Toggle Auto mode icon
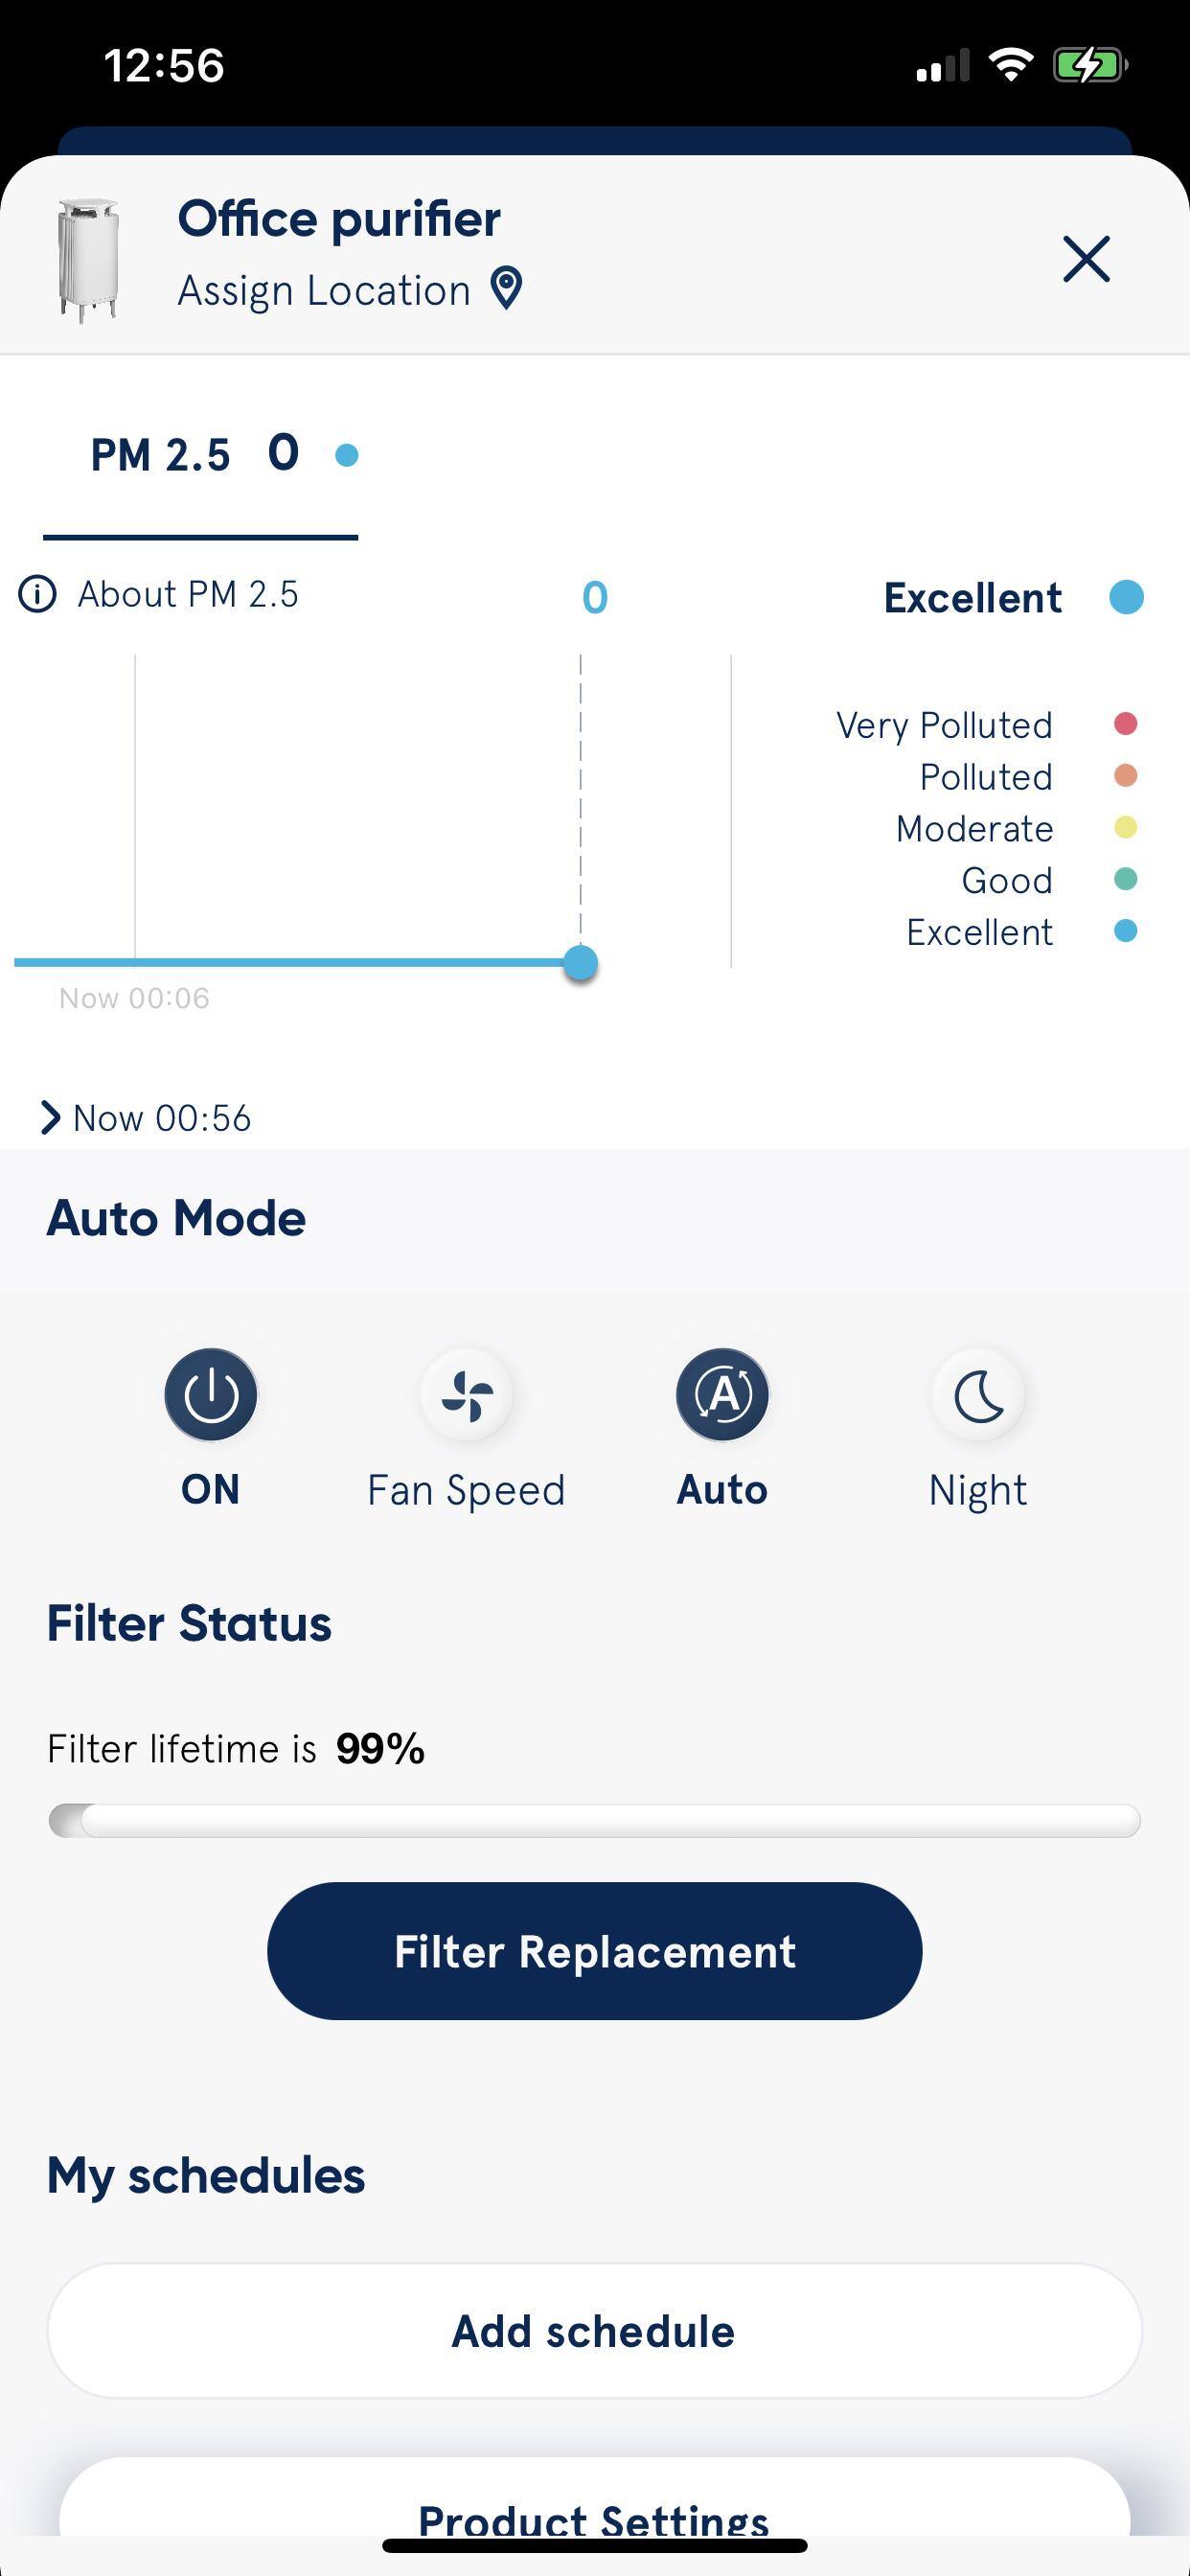The width and height of the screenshot is (1190, 2576). tap(722, 1394)
